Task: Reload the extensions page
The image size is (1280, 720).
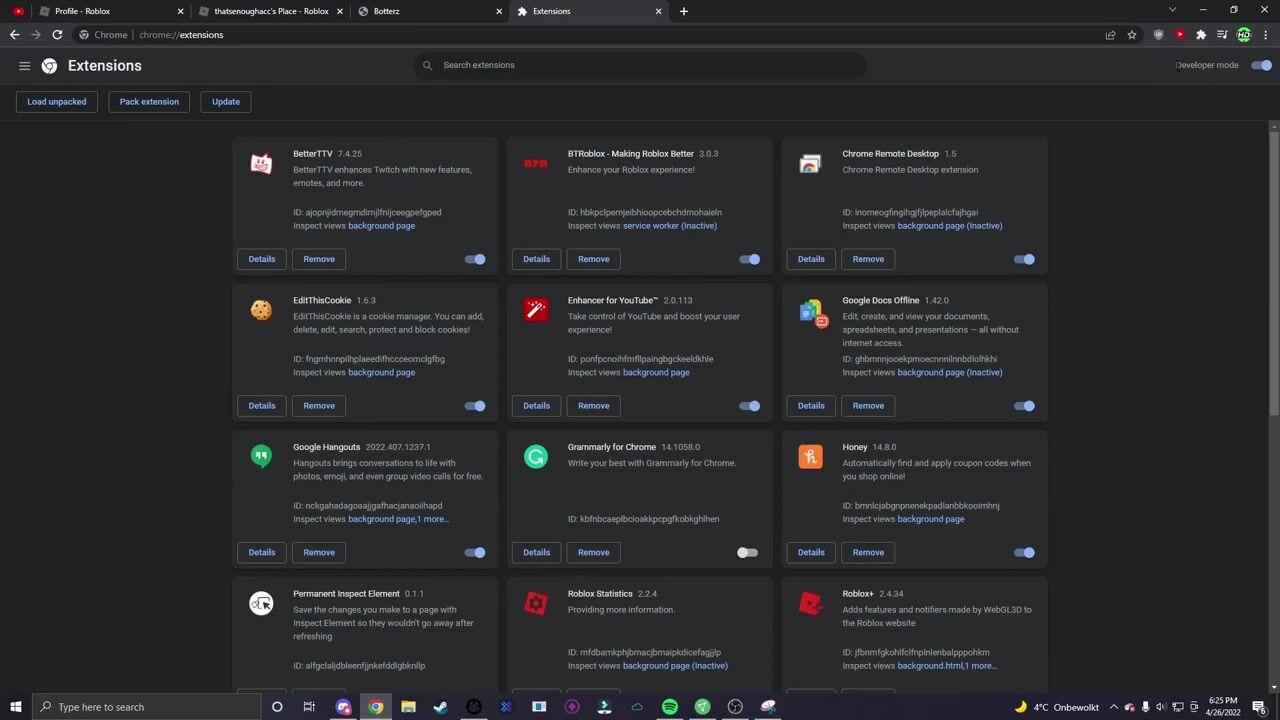Action: 57,35
